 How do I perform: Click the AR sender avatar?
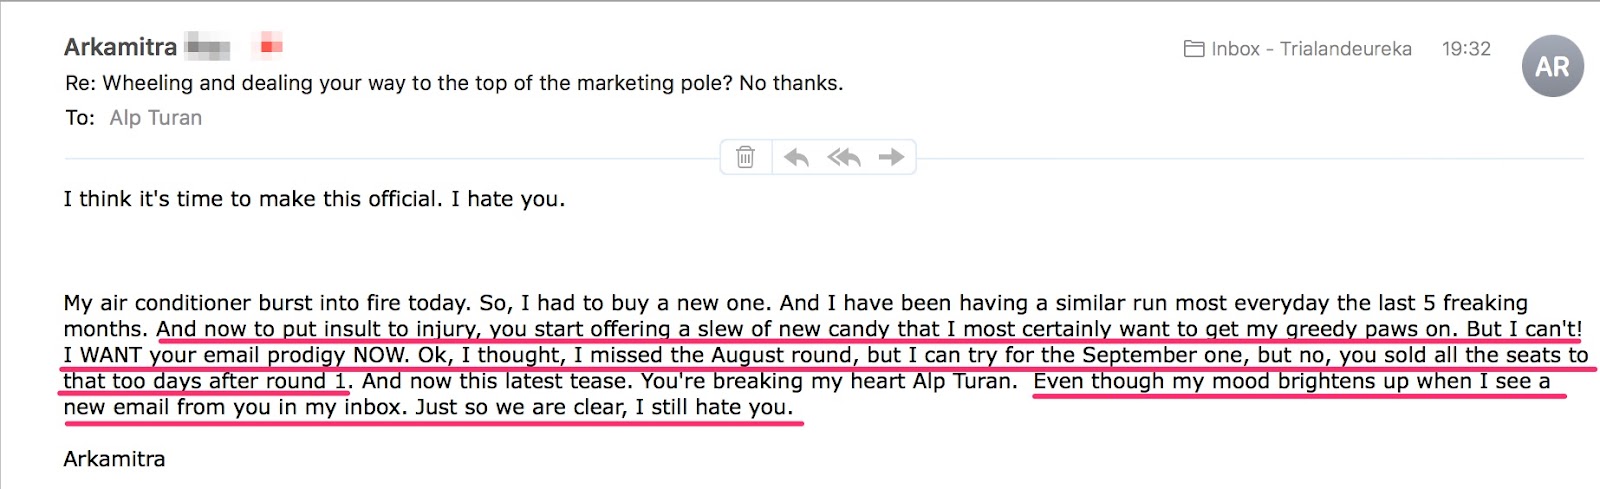[x=1551, y=67]
